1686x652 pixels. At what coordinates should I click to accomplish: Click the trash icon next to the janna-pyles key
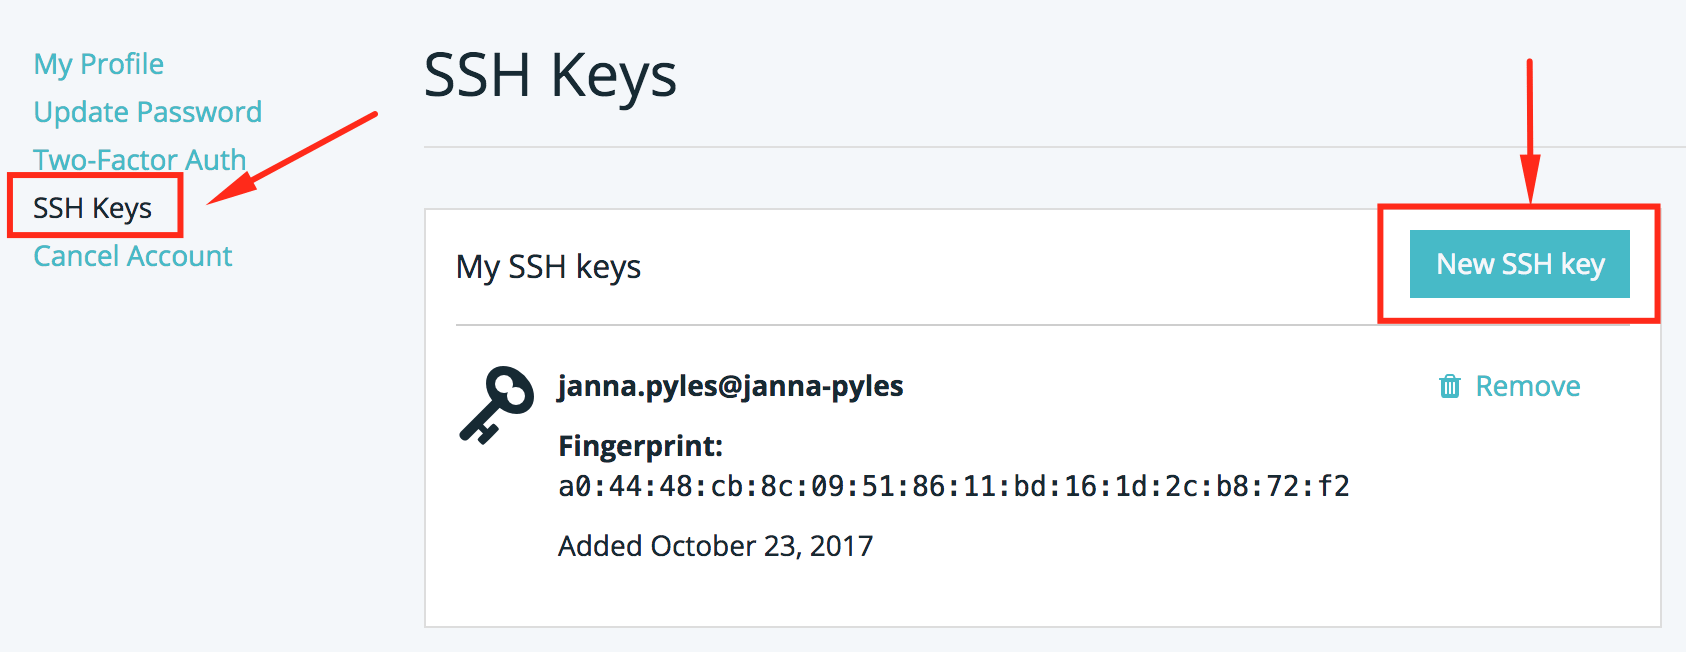coord(1449,386)
